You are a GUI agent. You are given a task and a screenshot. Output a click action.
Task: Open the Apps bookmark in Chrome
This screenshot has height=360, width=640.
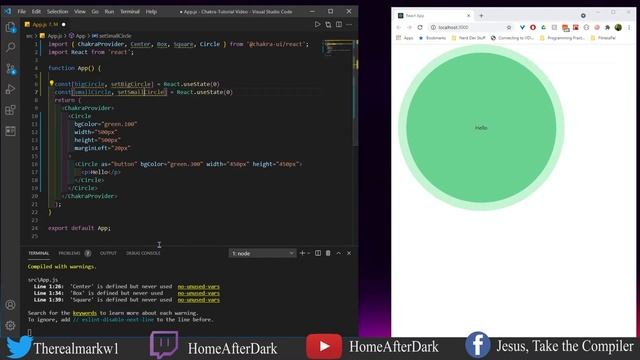[x=405, y=38]
